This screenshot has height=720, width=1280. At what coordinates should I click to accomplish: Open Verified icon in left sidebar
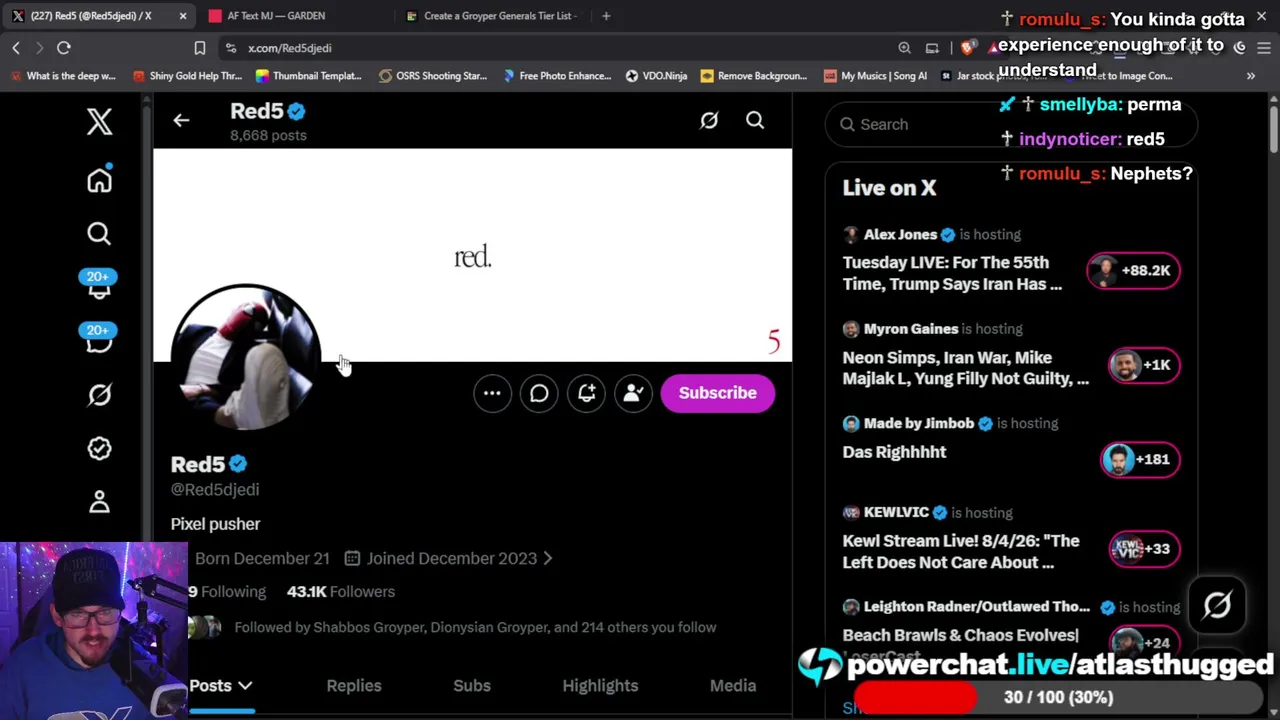pos(99,448)
